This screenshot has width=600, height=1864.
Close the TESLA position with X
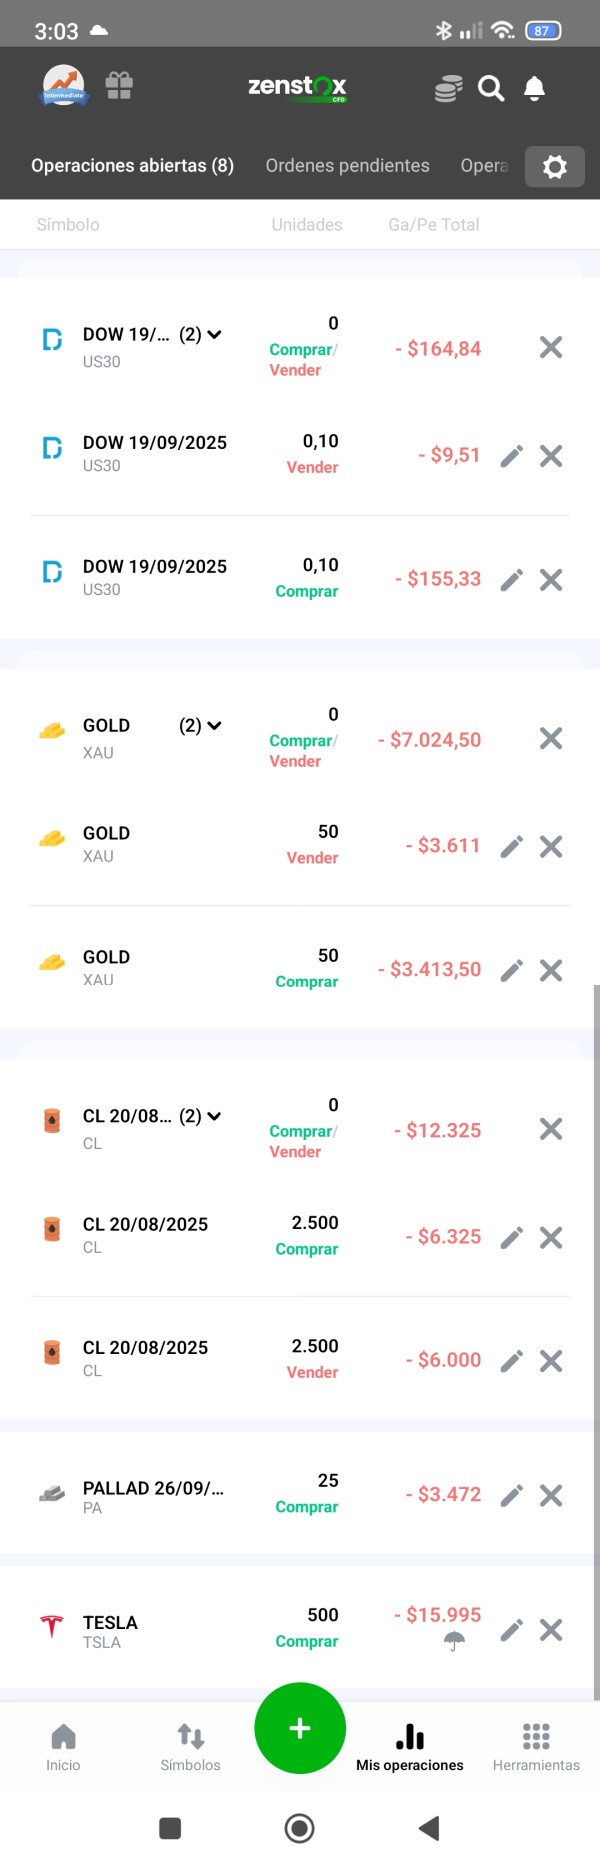pos(551,1630)
